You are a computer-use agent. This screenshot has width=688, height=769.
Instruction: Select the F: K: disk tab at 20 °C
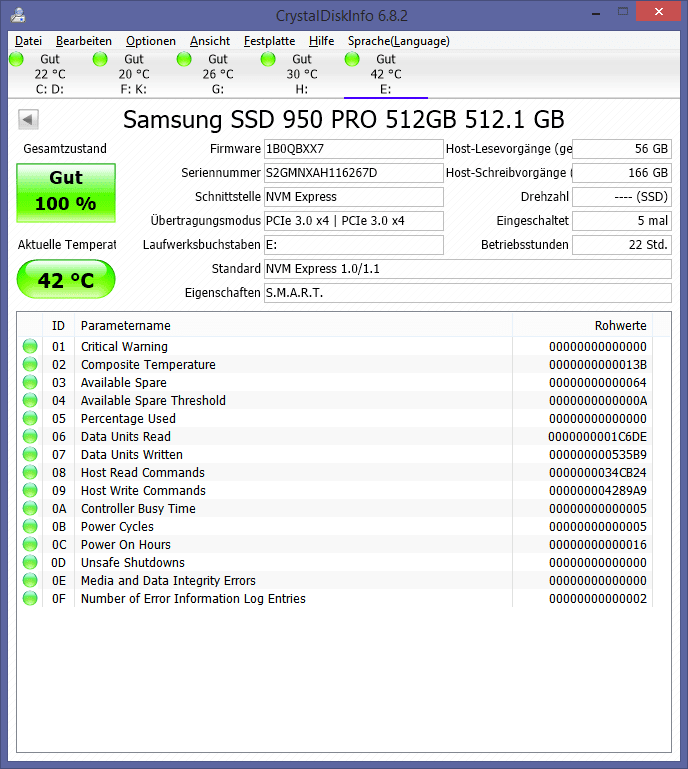pyautogui.click(x=134, y=74)
